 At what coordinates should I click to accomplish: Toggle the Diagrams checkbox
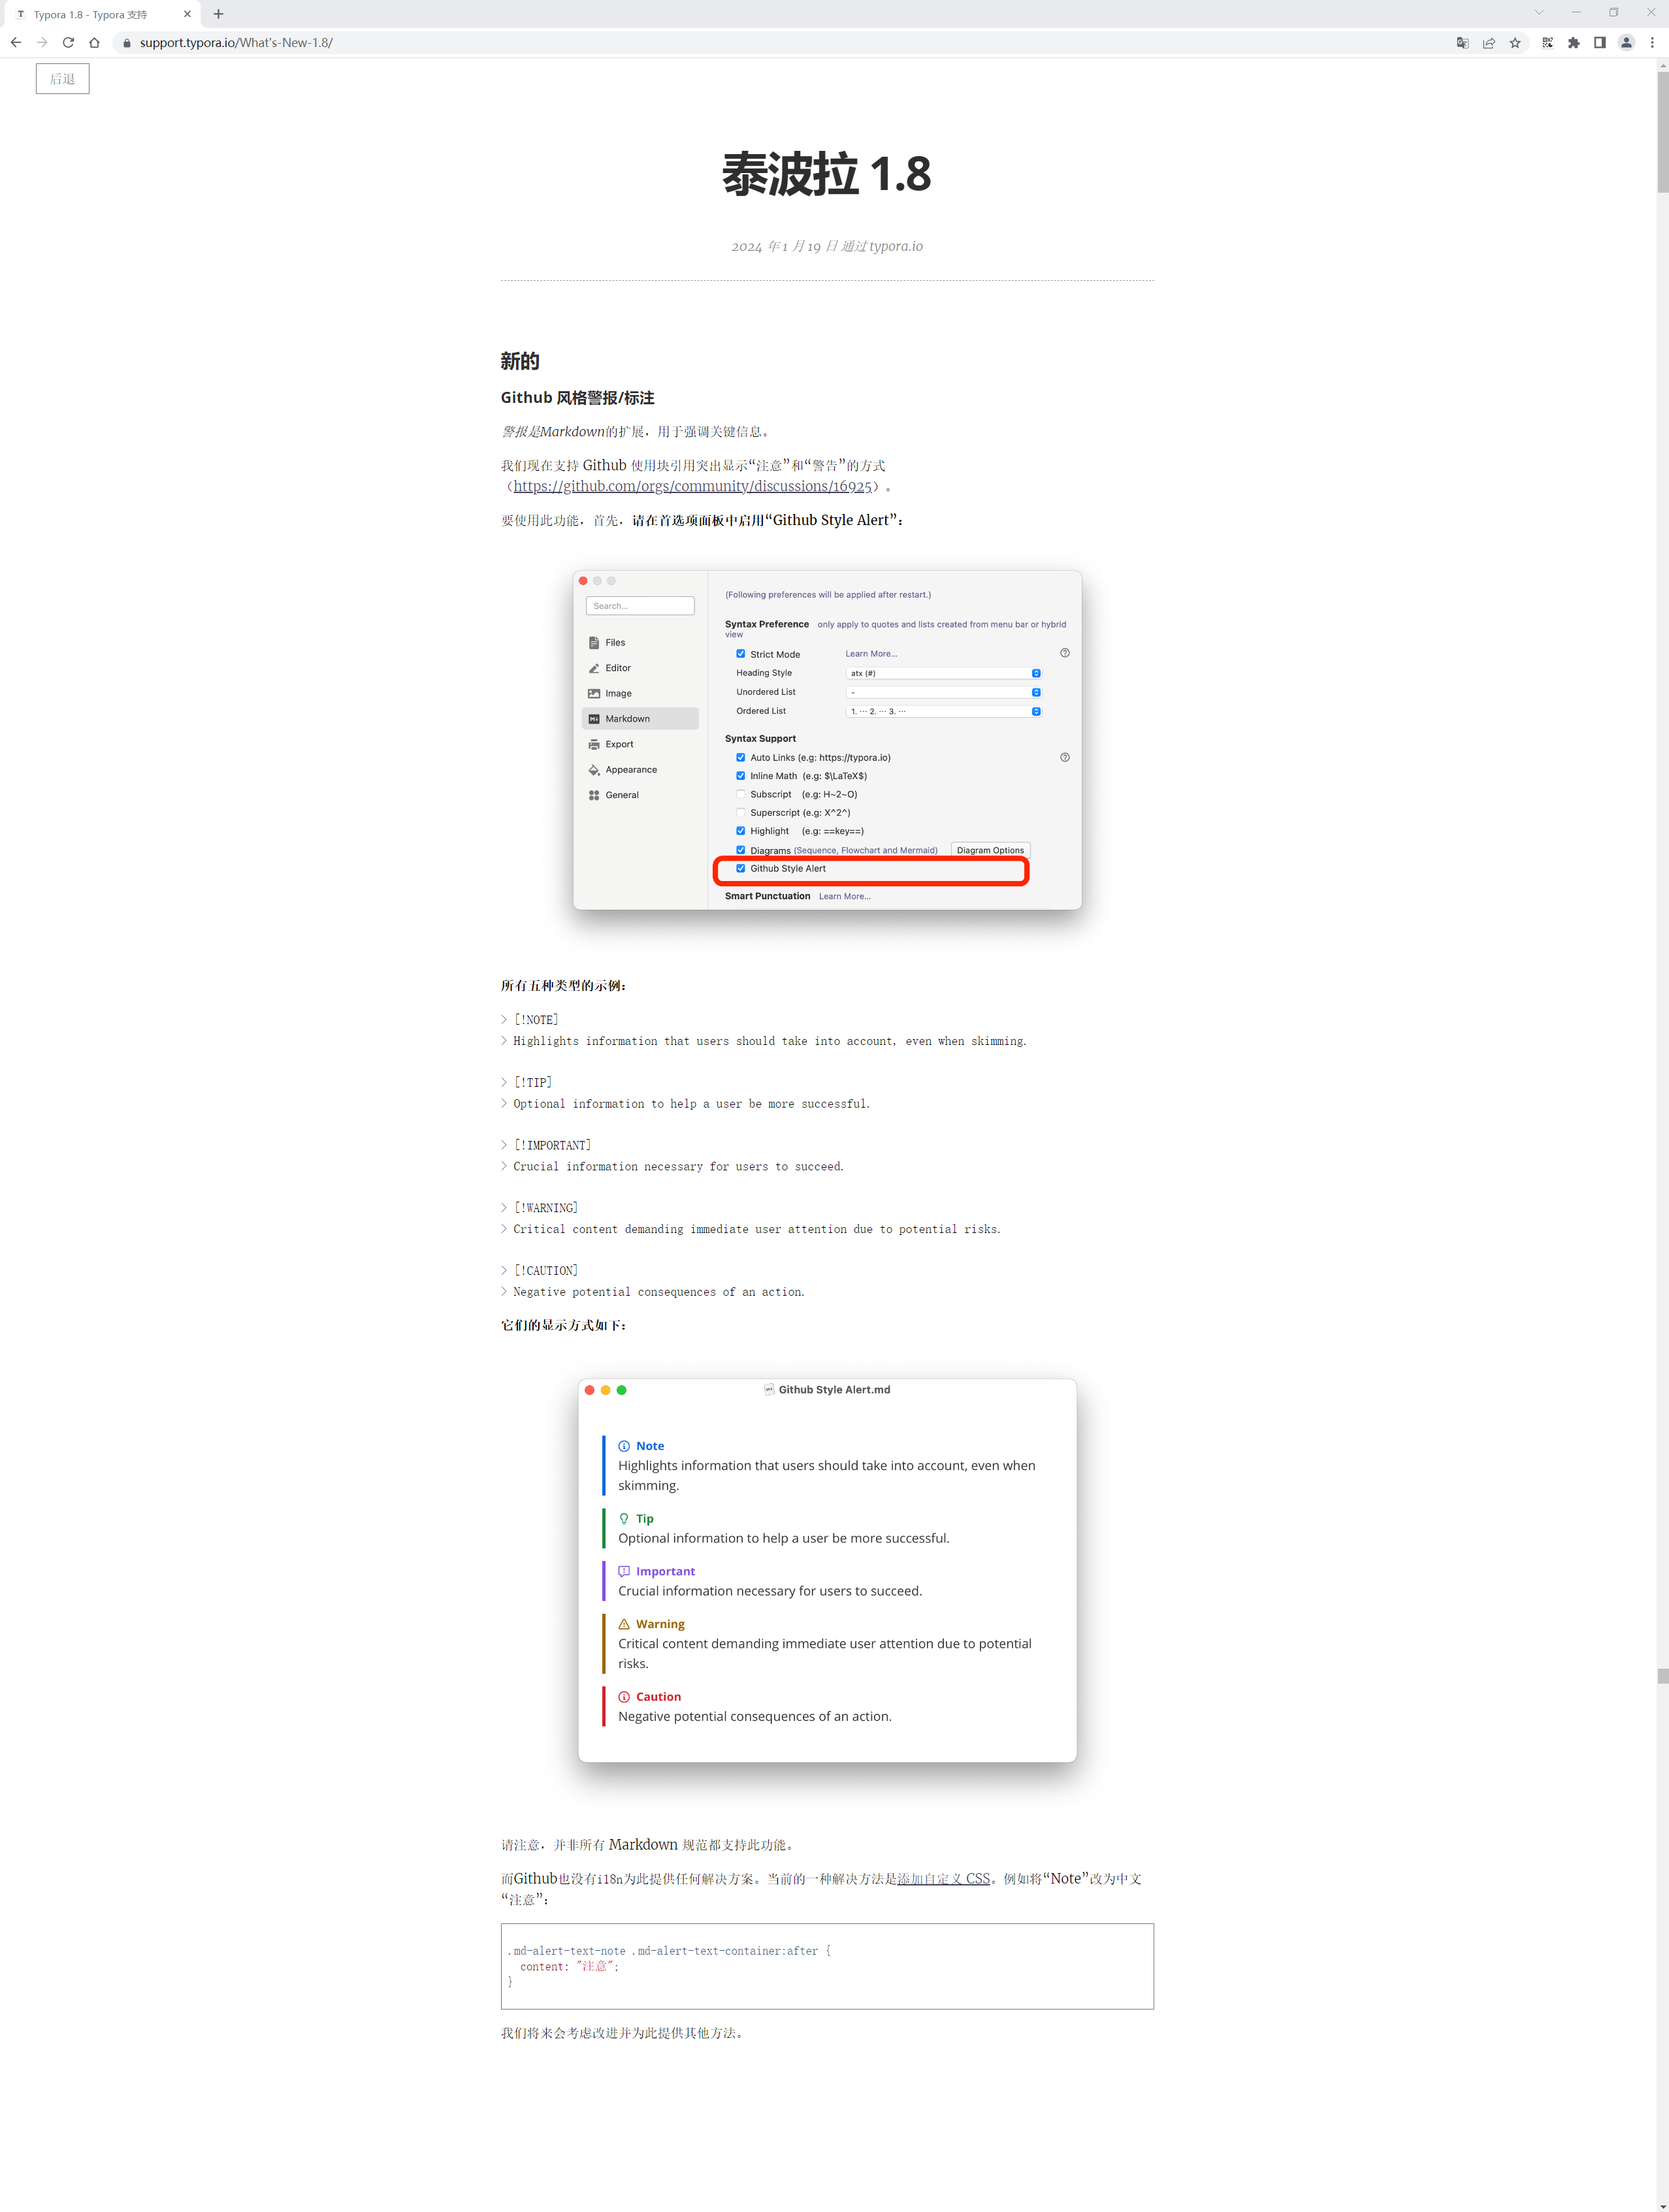pyautogui.click(x=741, y=850)
